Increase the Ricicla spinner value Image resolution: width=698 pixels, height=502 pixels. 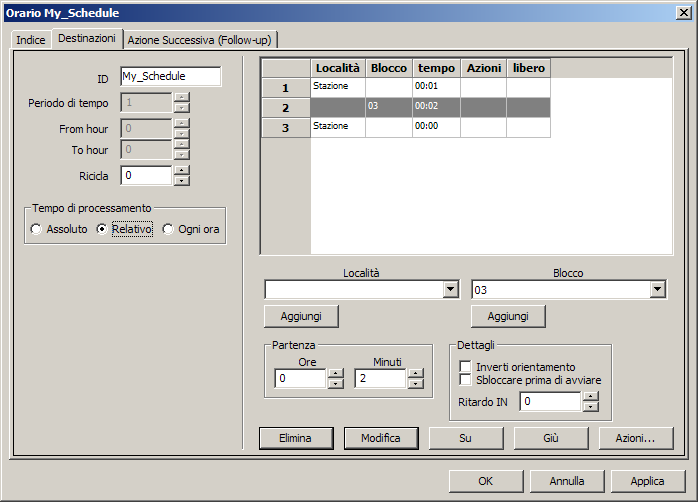(x=181, y=170)
